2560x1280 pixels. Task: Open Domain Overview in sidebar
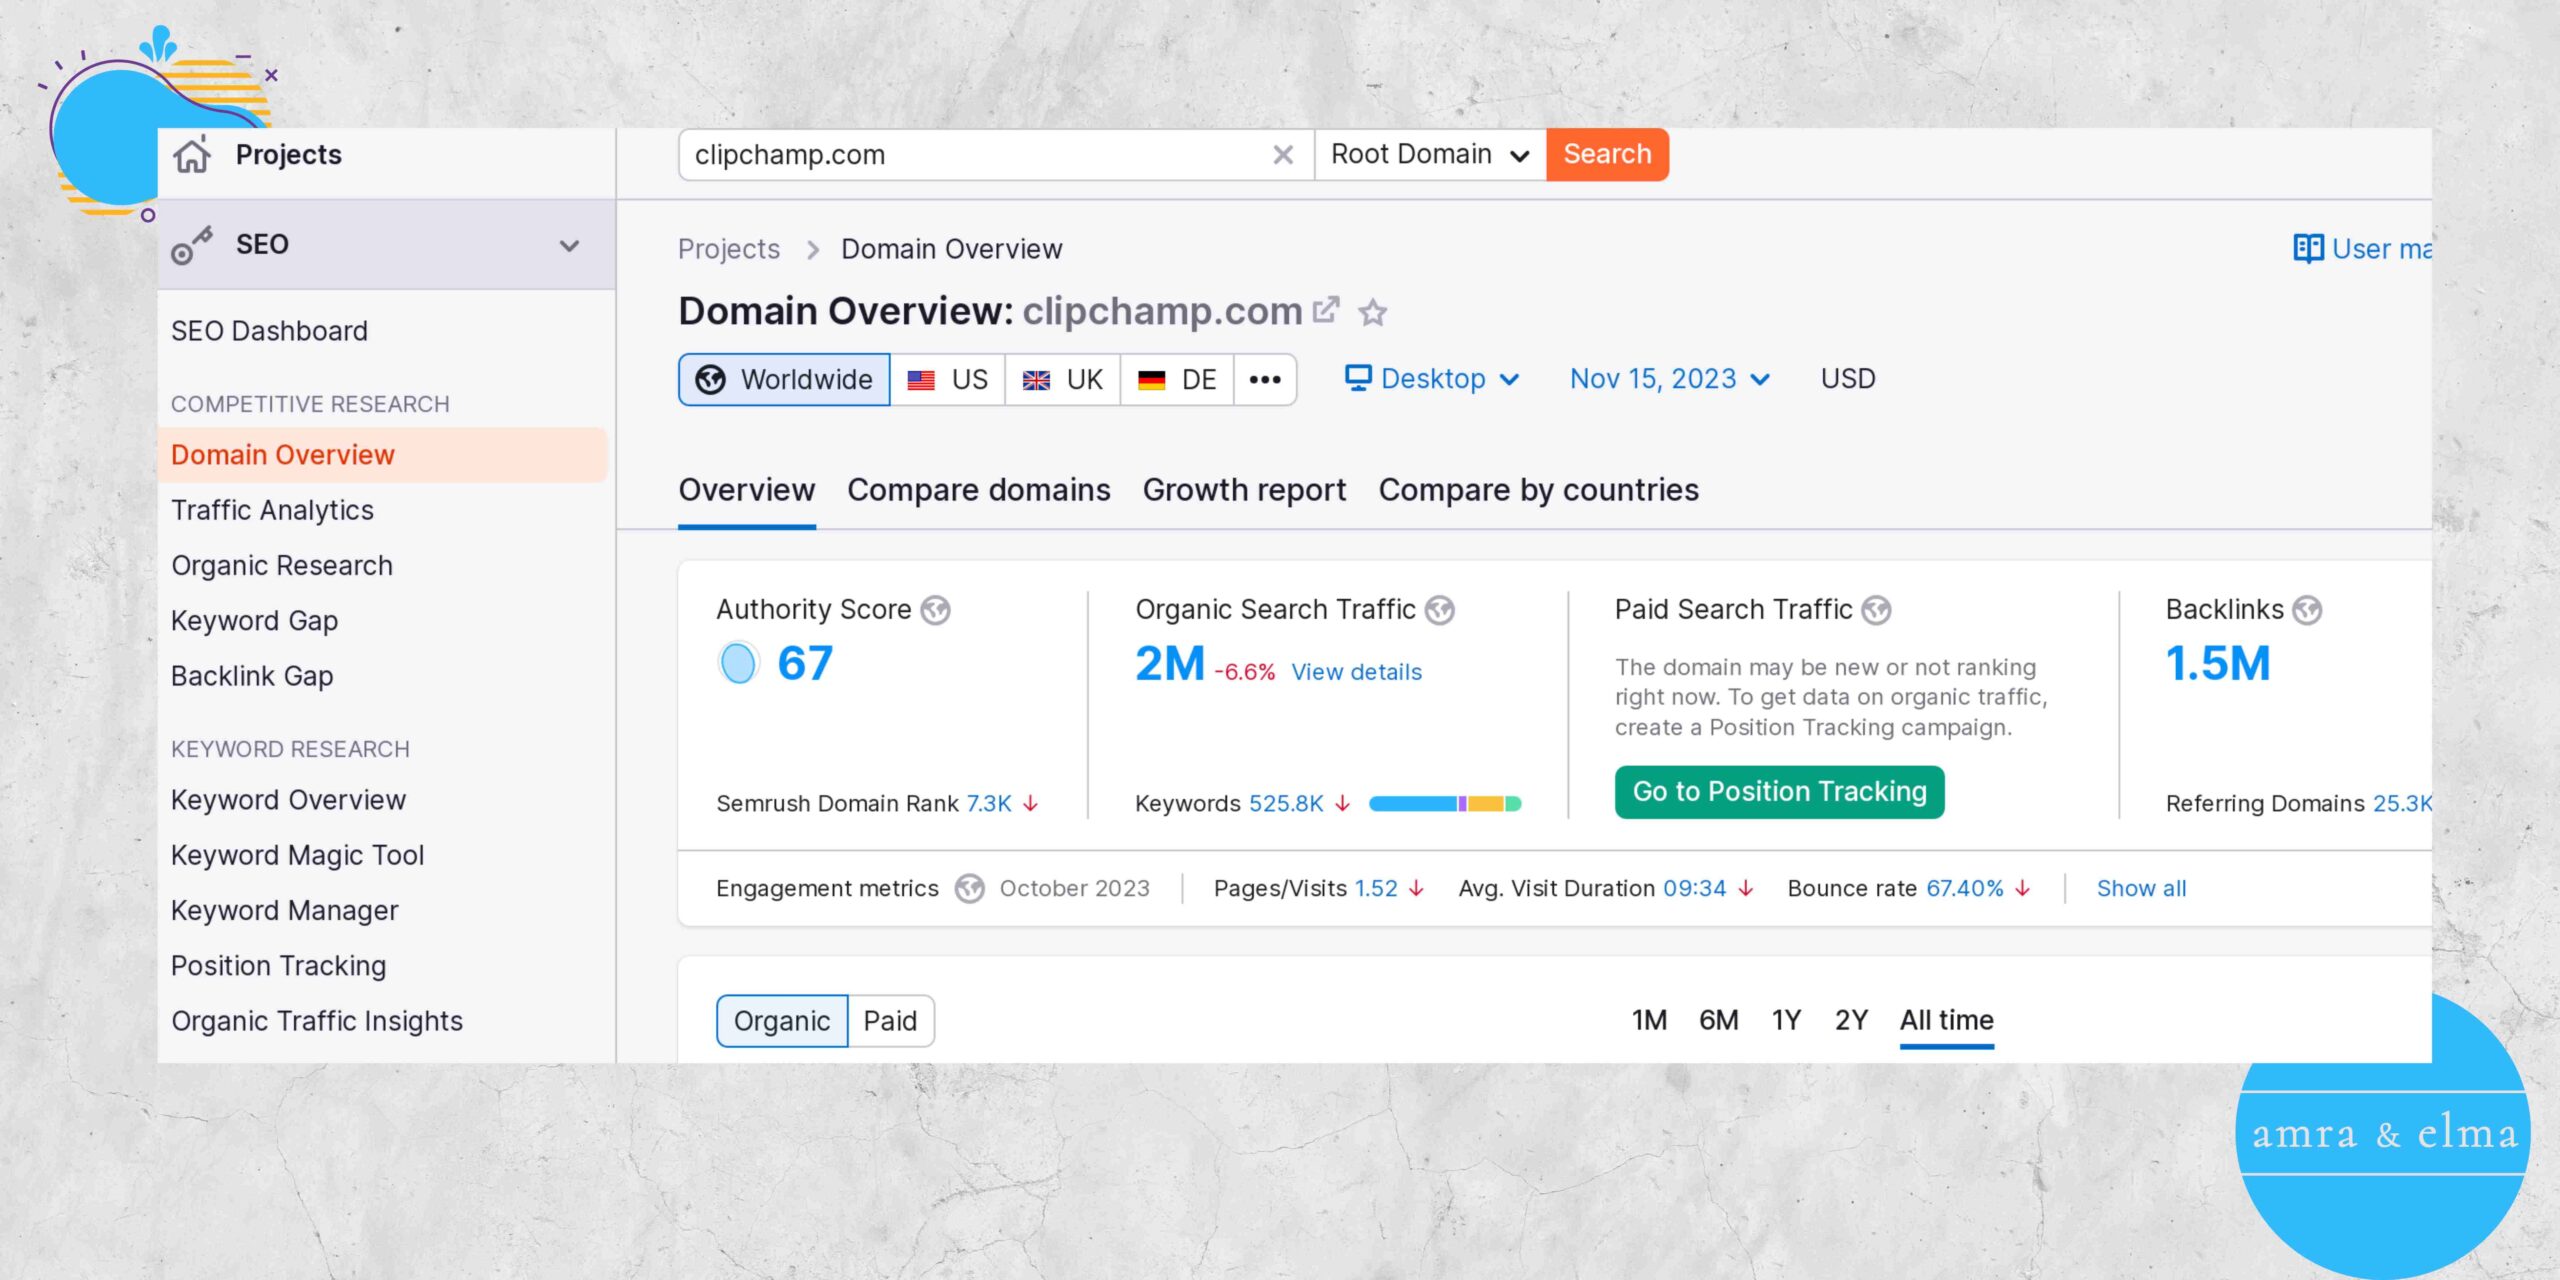(x=382, y=455)
